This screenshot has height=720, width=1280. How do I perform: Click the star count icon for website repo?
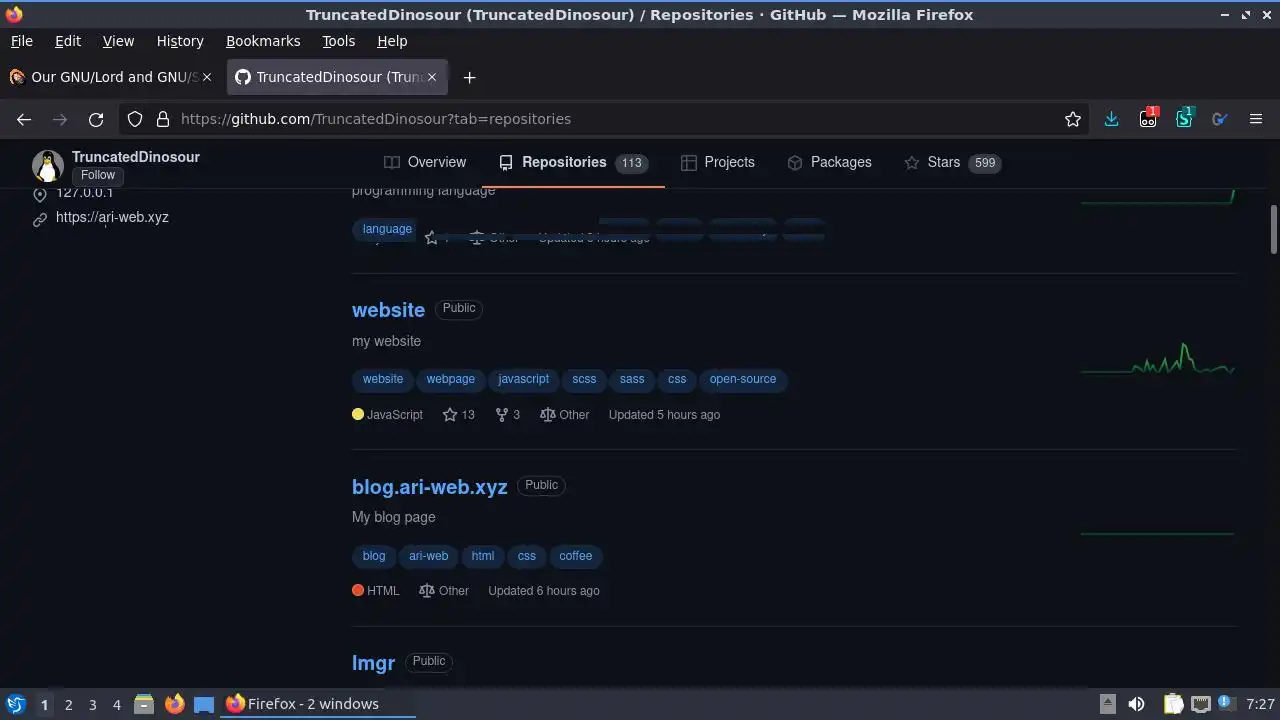pyautogui.click(x=450, y=414)
